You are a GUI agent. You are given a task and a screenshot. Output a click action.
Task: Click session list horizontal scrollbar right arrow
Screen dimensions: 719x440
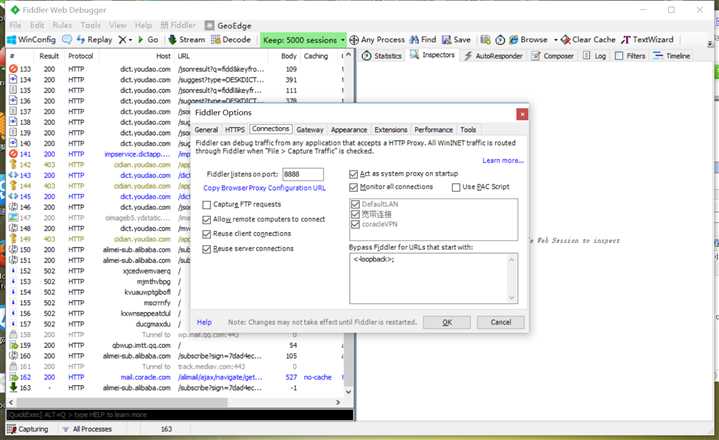point(338,402)
